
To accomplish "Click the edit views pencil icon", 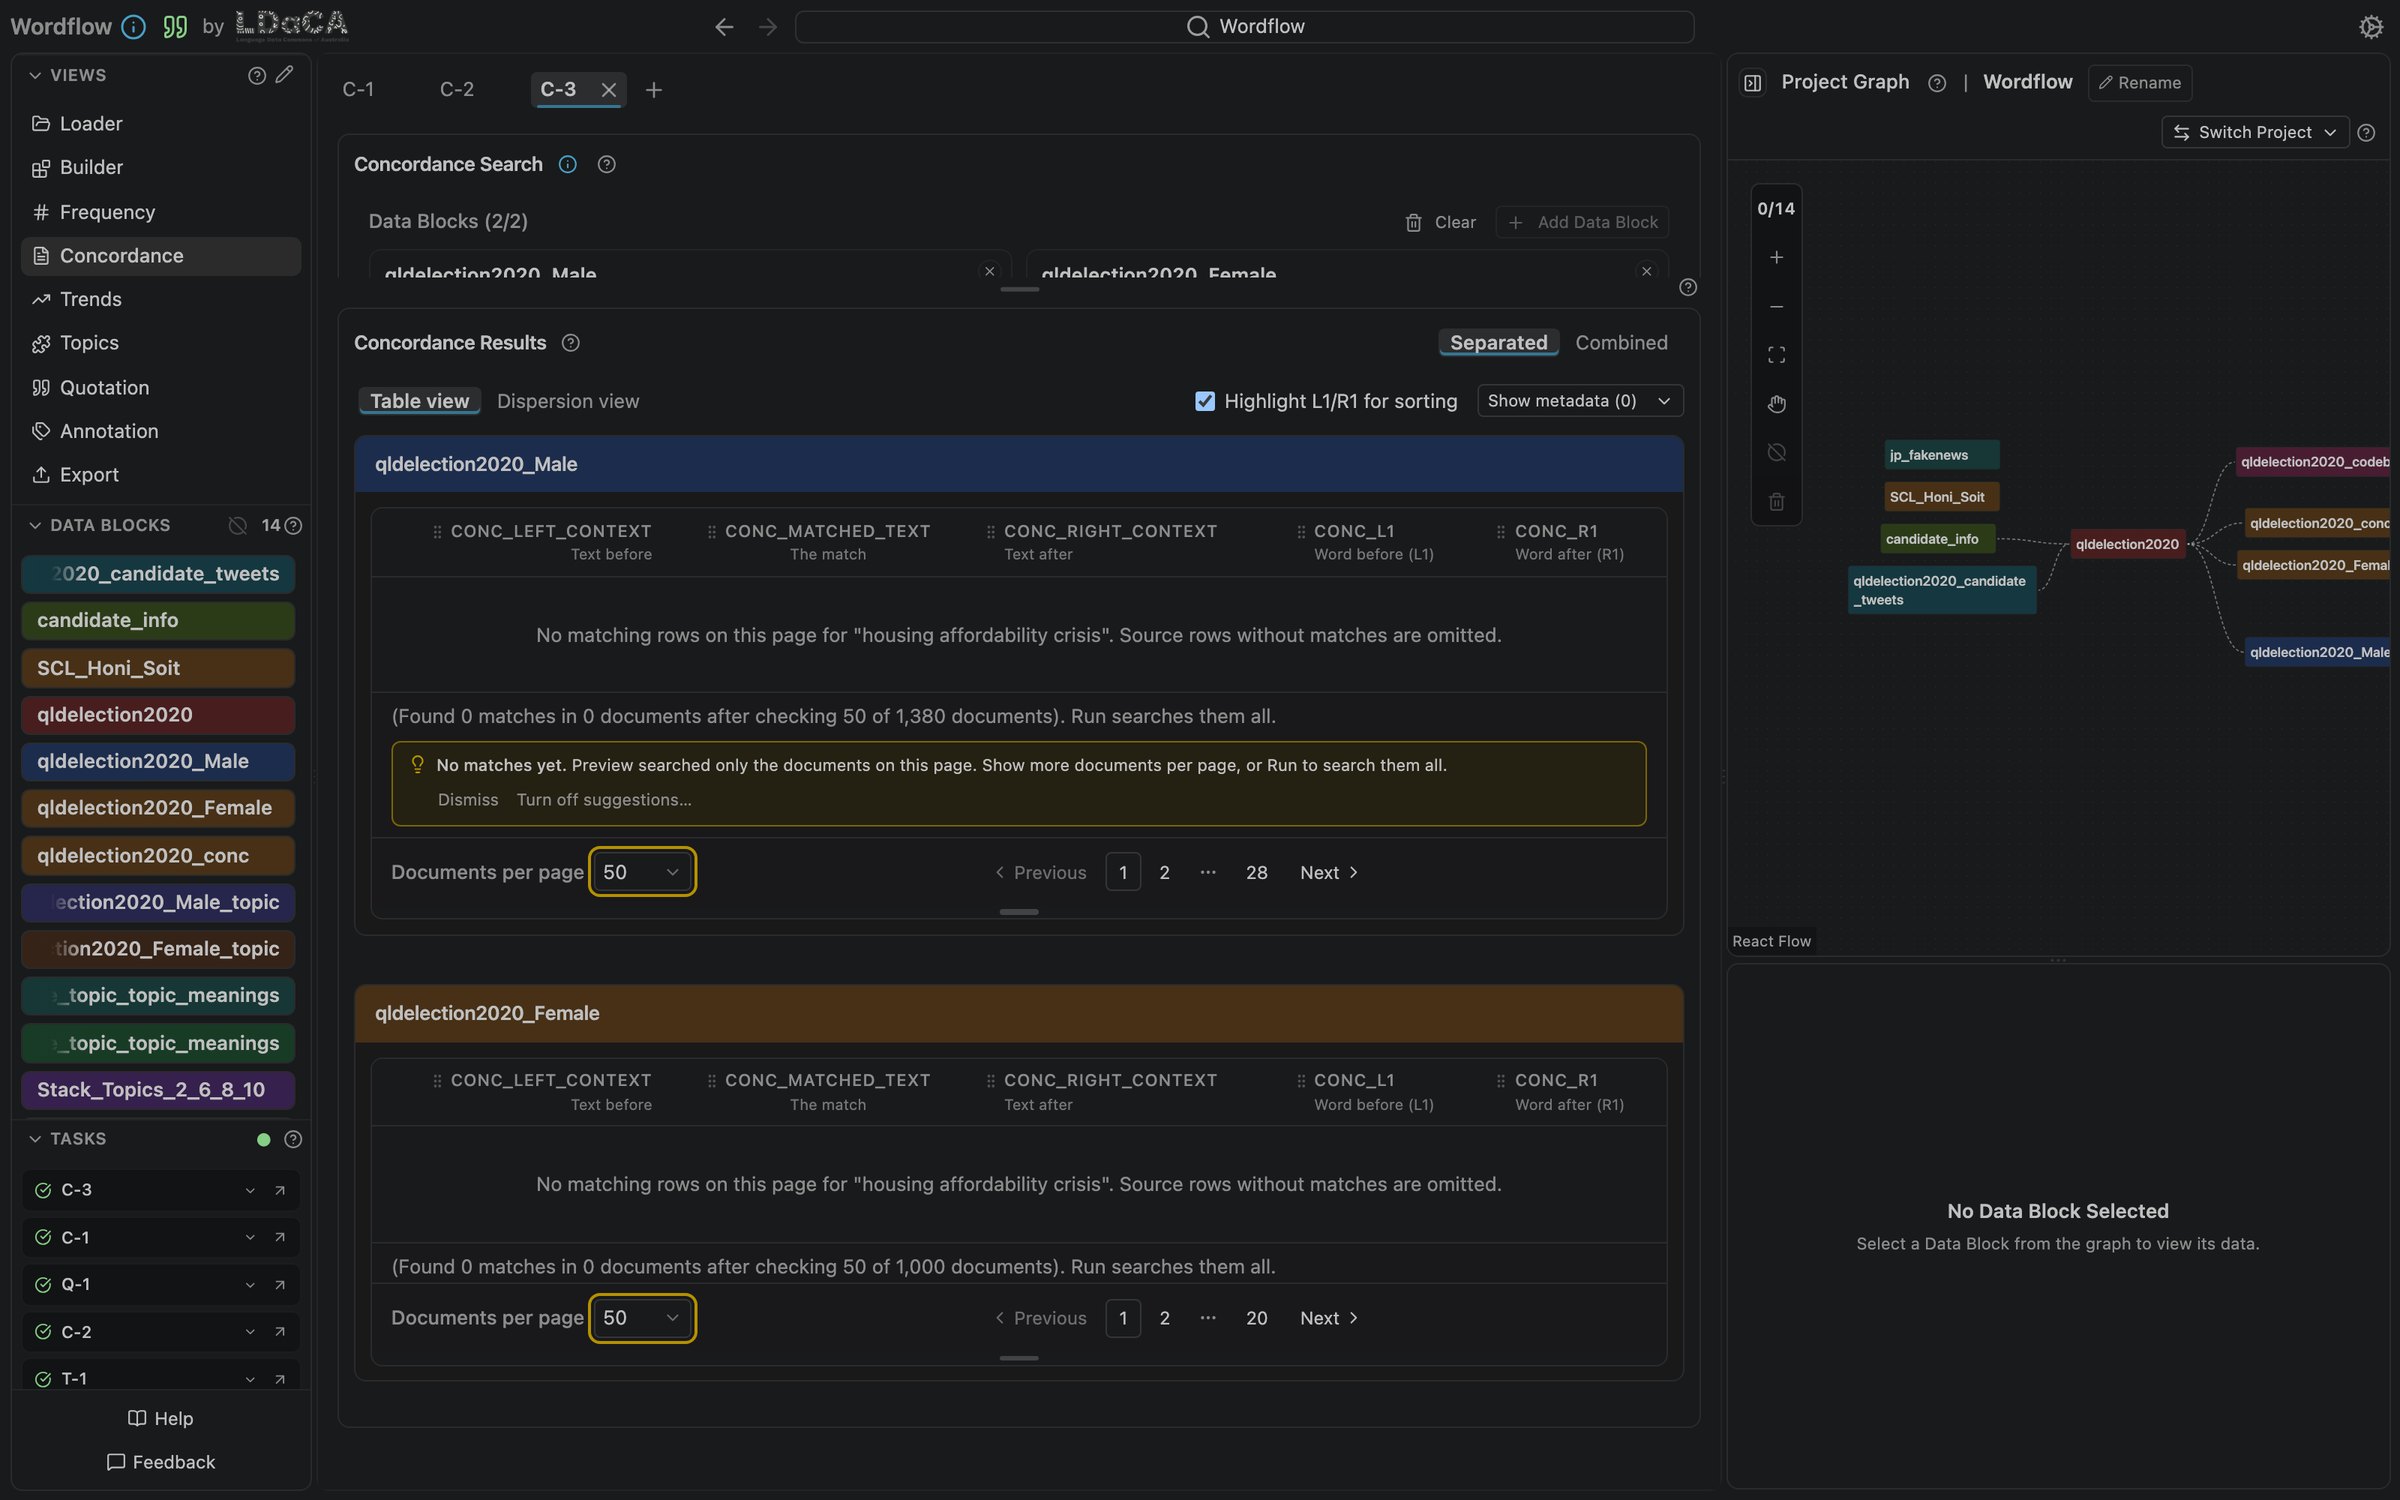I will (285, 75).
